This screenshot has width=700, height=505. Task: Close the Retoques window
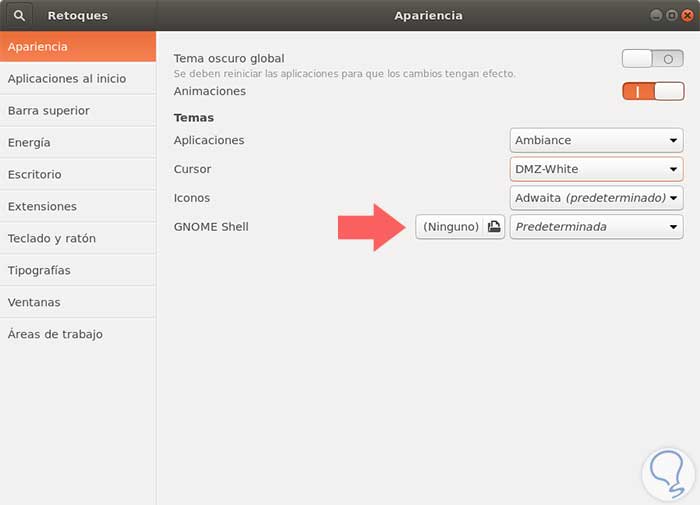pyautogui.click(x=686, y=15)
